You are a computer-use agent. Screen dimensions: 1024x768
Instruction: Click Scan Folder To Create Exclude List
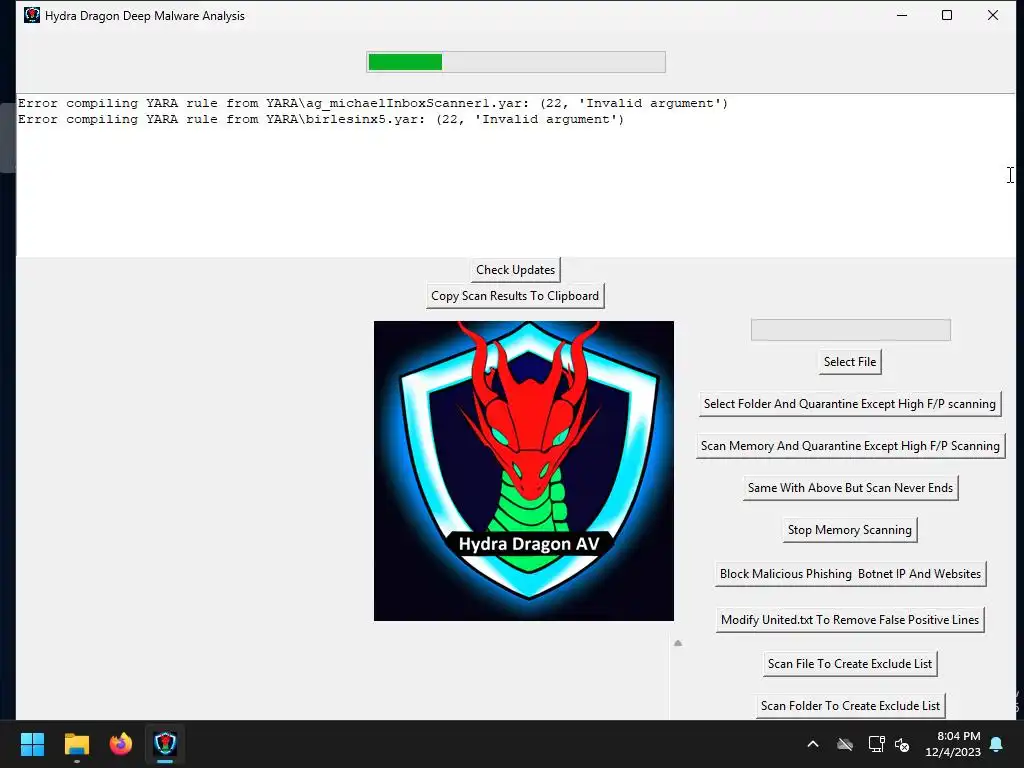coord(850,706)
